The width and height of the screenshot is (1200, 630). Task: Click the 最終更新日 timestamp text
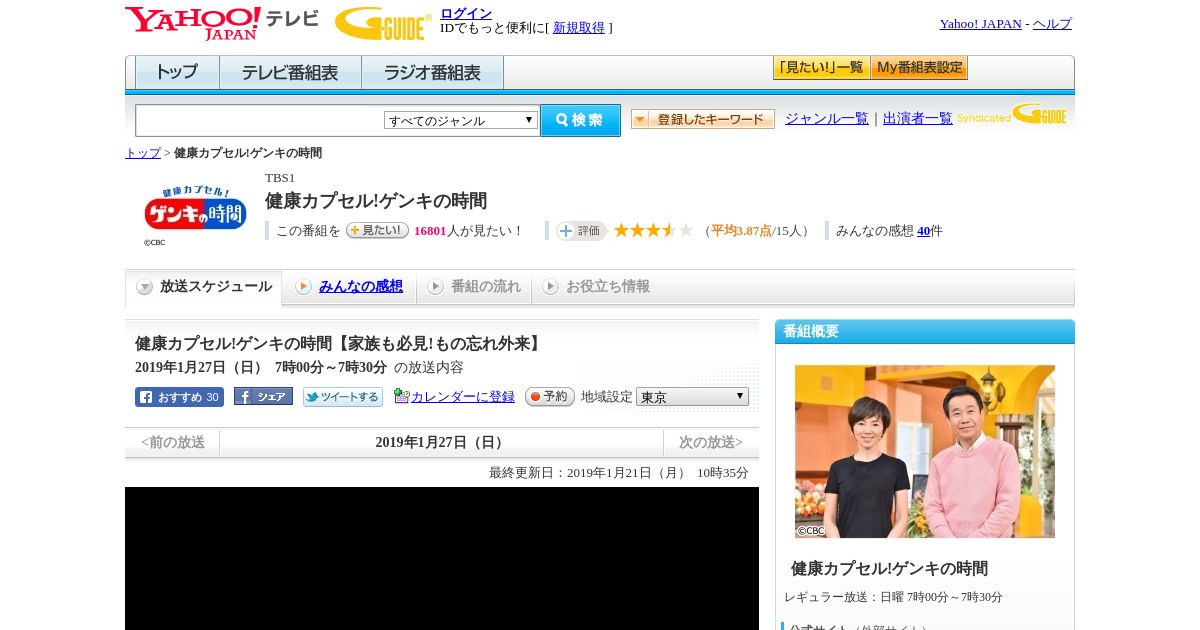click(x=619, y=473)
